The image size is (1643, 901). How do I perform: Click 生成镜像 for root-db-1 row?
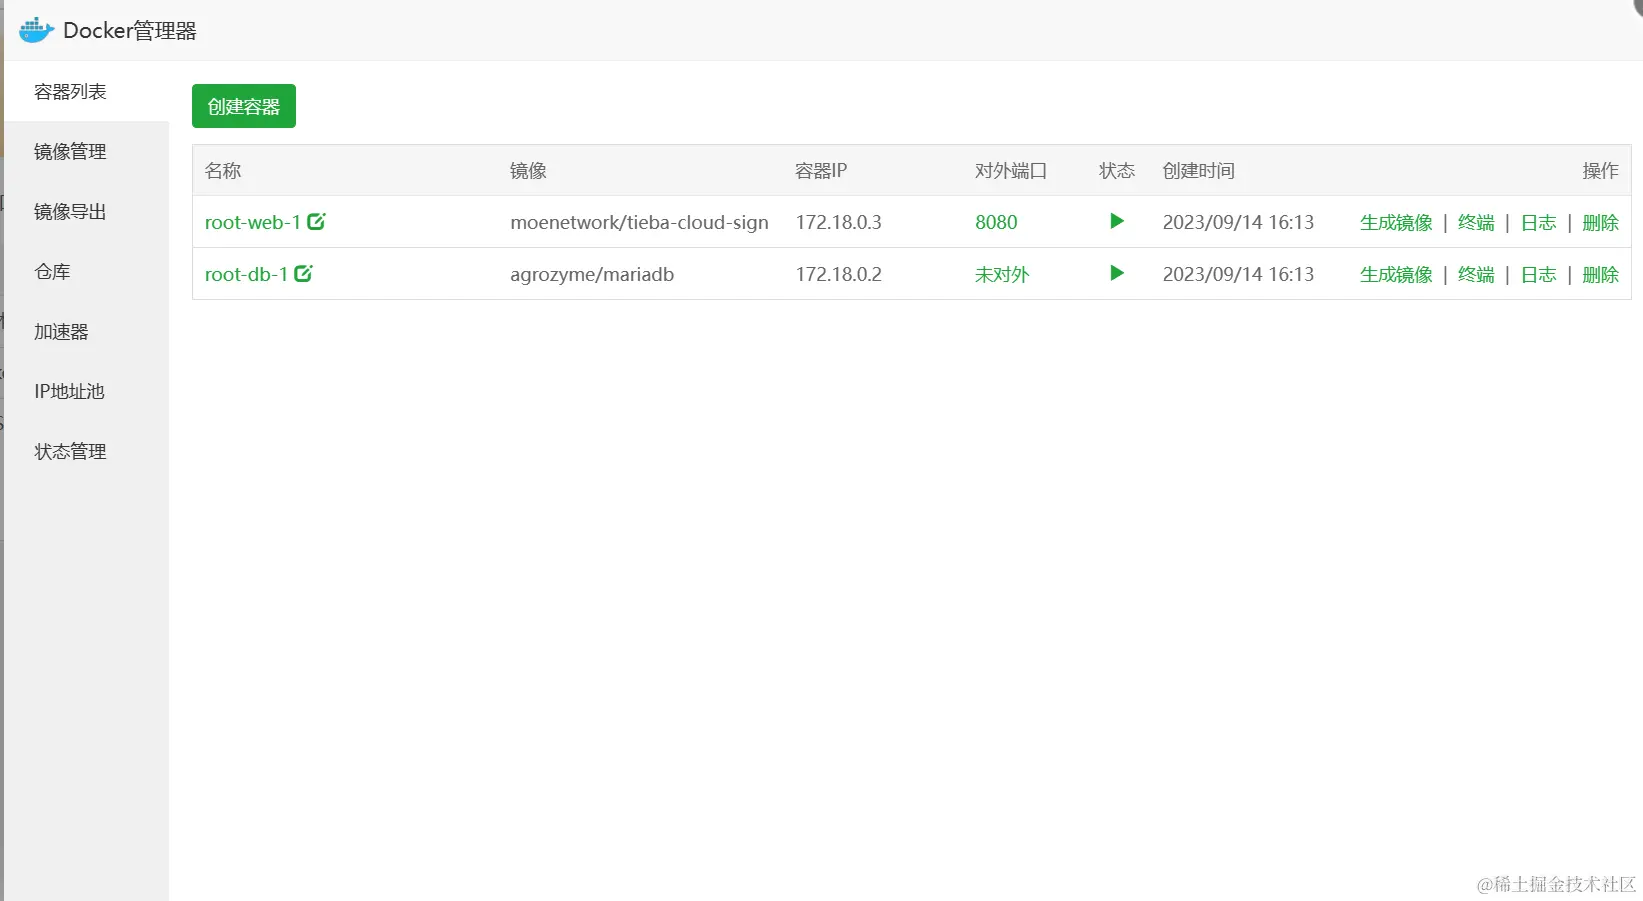click(1396, 274)
